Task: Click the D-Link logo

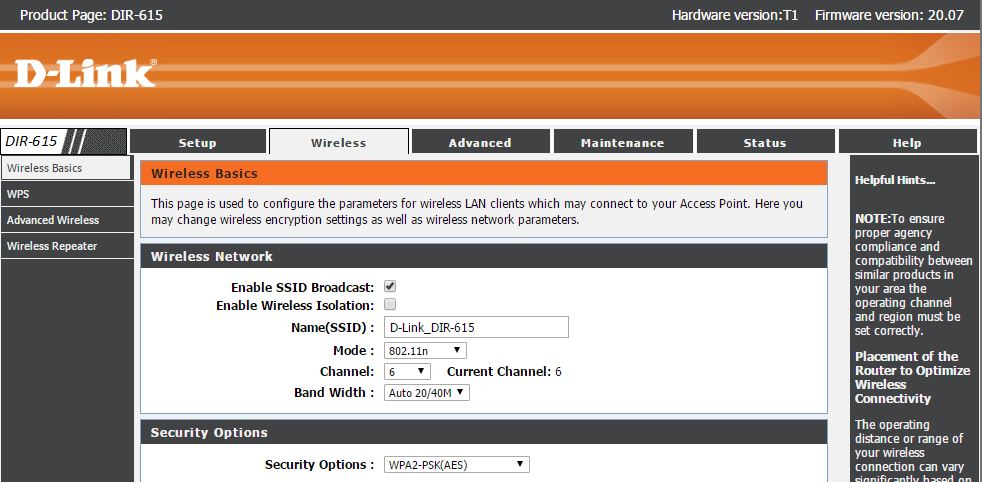Action: (85, 73)
